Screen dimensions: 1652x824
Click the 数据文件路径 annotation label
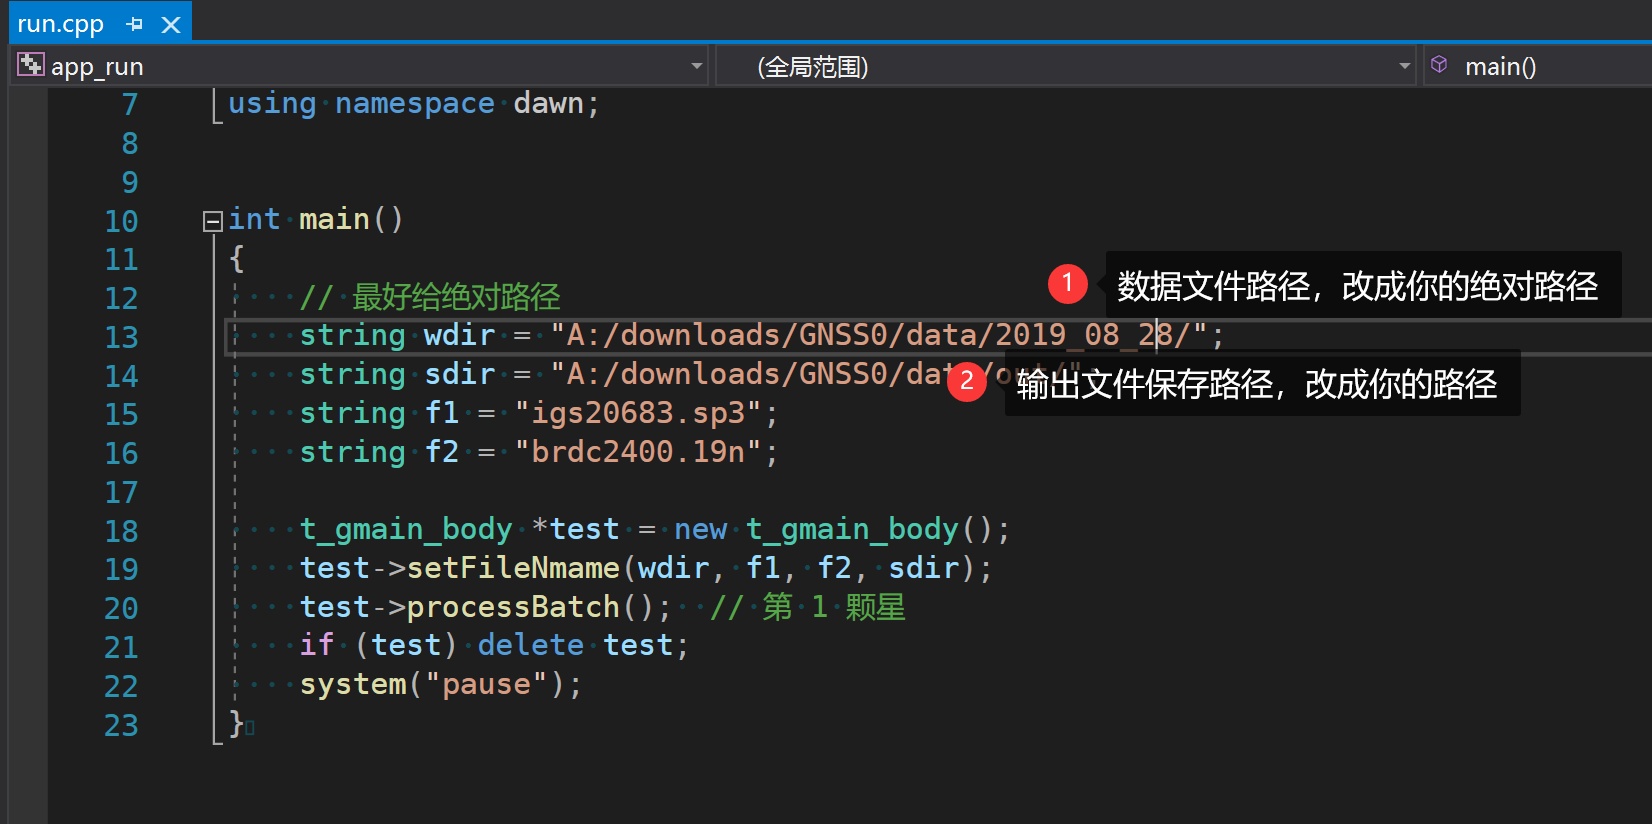coord(1357,286)
